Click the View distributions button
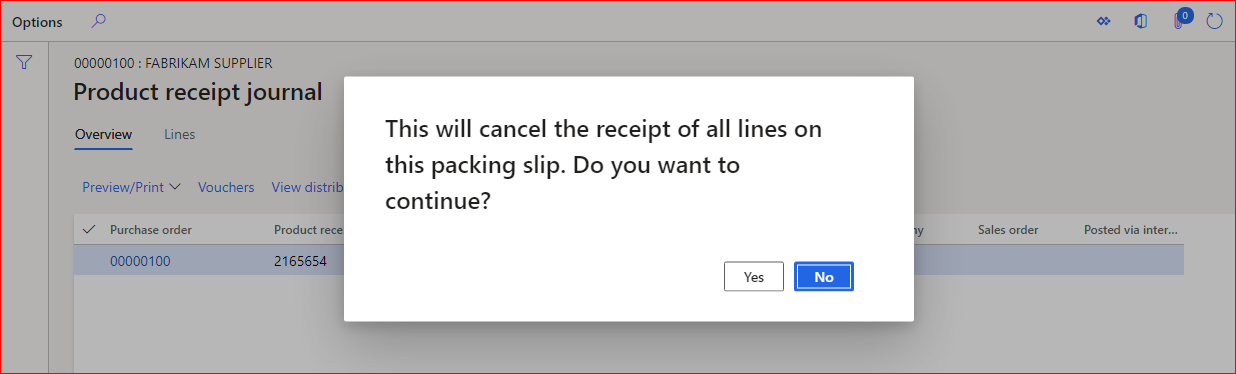Image resolution: width=1236 pixels, height=374 pixels. click(x=308, y=187)
